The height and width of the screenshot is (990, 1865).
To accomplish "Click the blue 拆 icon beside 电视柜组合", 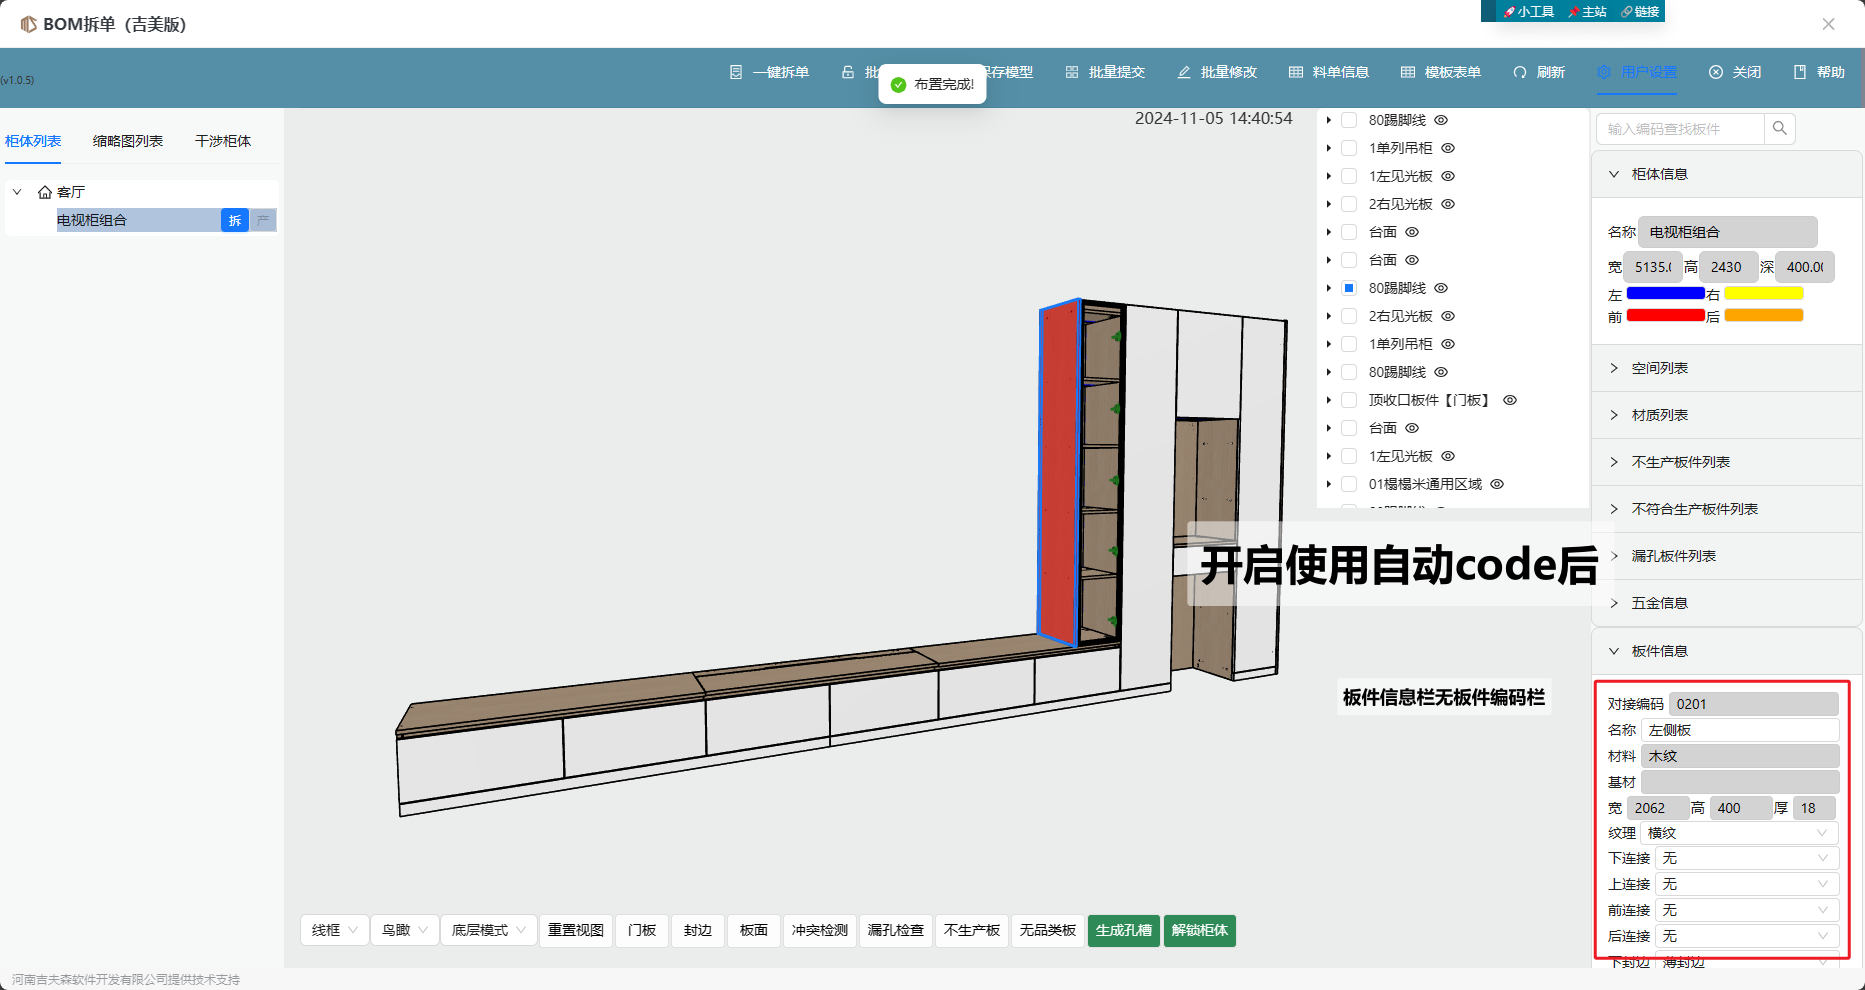I will coord(234,220).
